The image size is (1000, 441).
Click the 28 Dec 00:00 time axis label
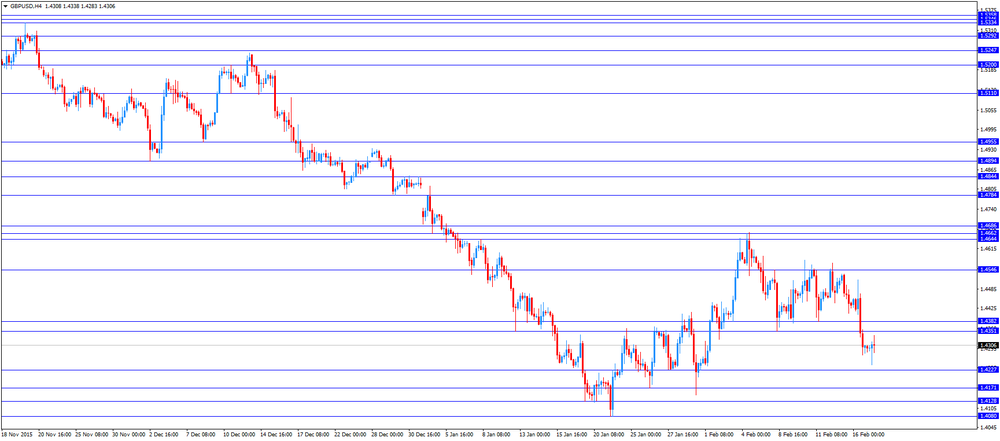[385, 433]
